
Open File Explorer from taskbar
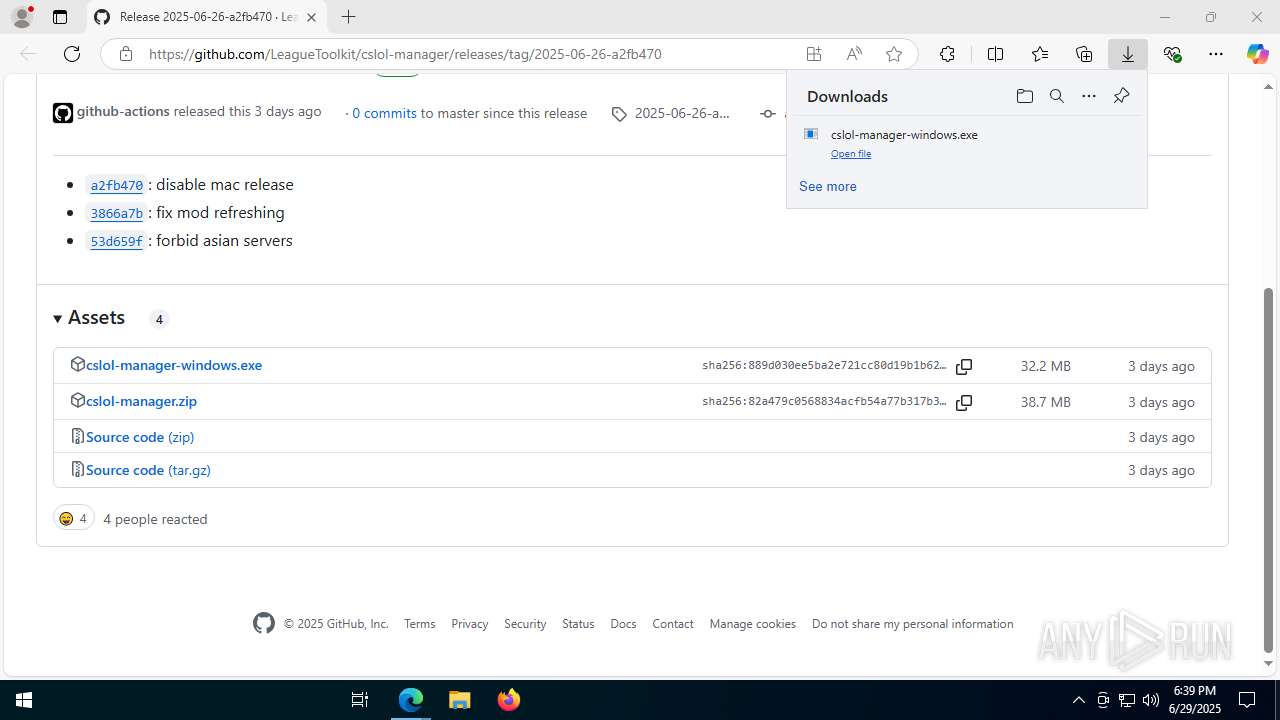pyautogui.click(x=459, y=700)
